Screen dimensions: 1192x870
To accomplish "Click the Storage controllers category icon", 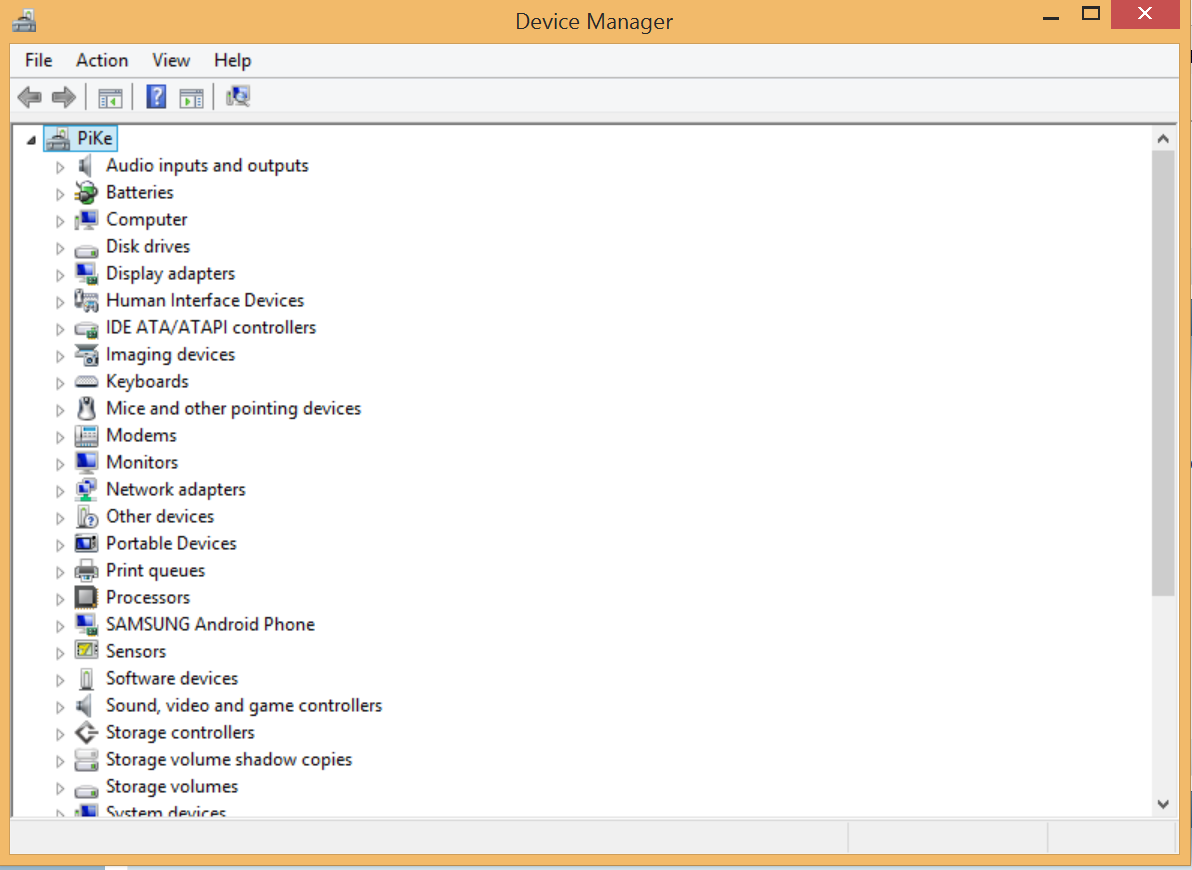I will (86, 732).
